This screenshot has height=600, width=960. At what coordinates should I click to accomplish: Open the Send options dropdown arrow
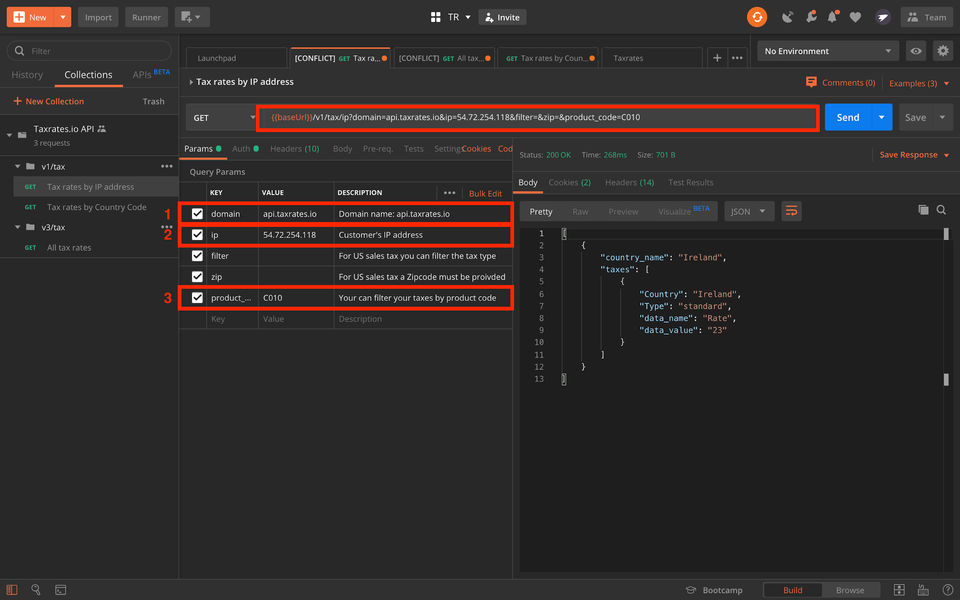[882, 118]
